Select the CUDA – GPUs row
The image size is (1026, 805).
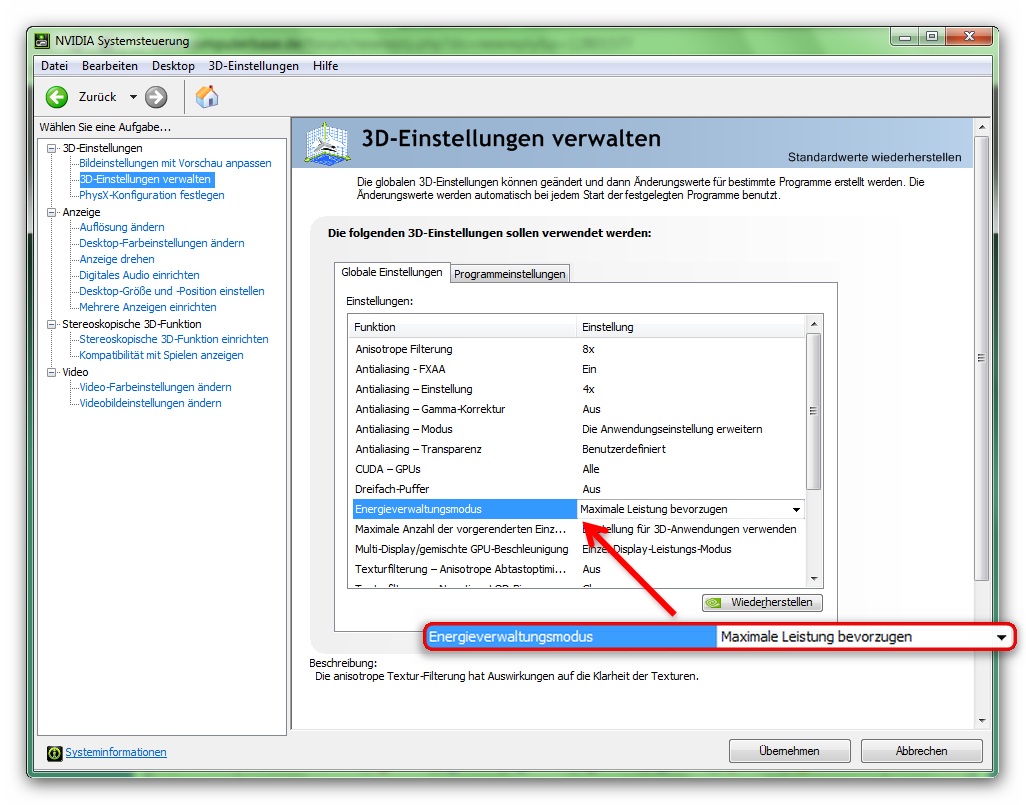pyautogui.click(x=578, y=469)
